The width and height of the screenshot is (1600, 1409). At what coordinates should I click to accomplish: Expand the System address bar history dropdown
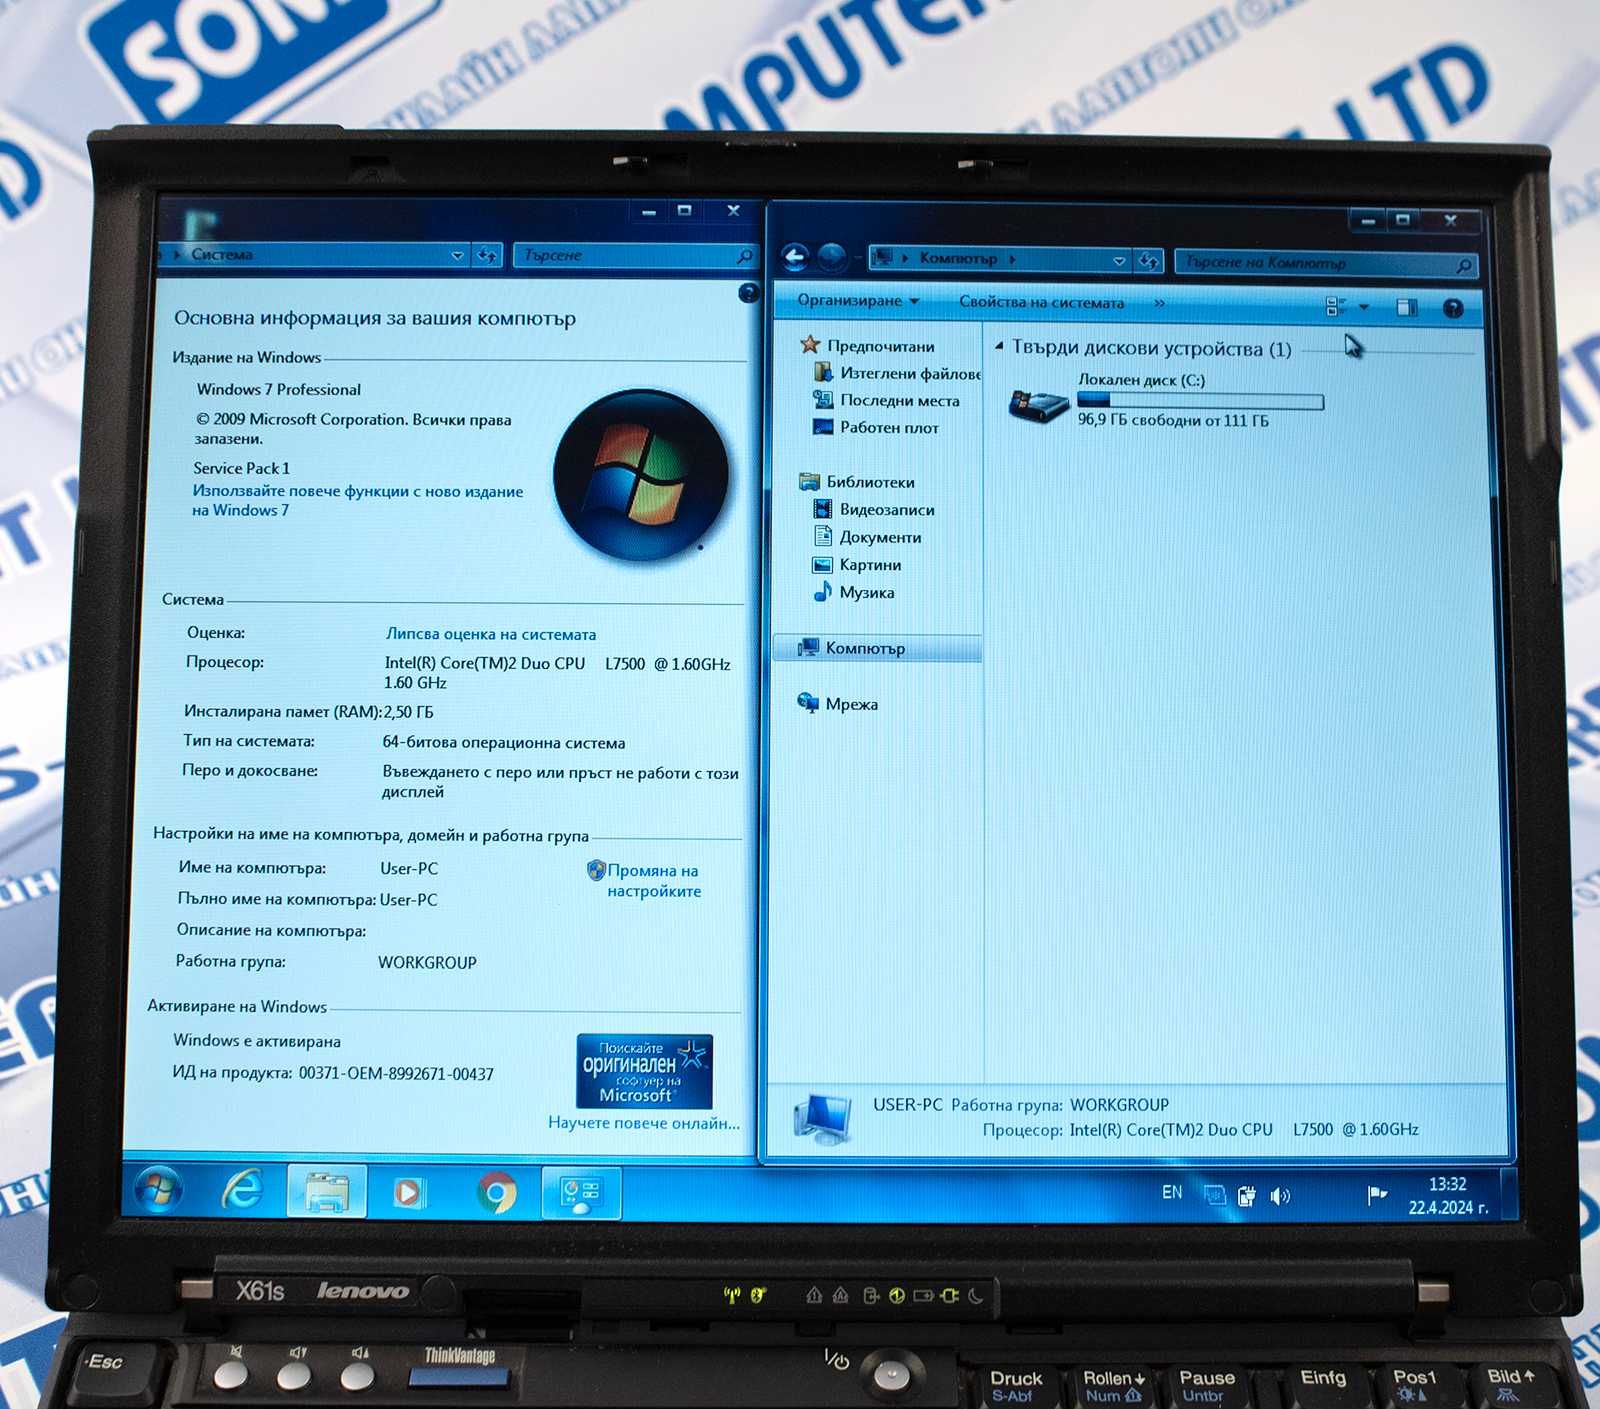457,255
